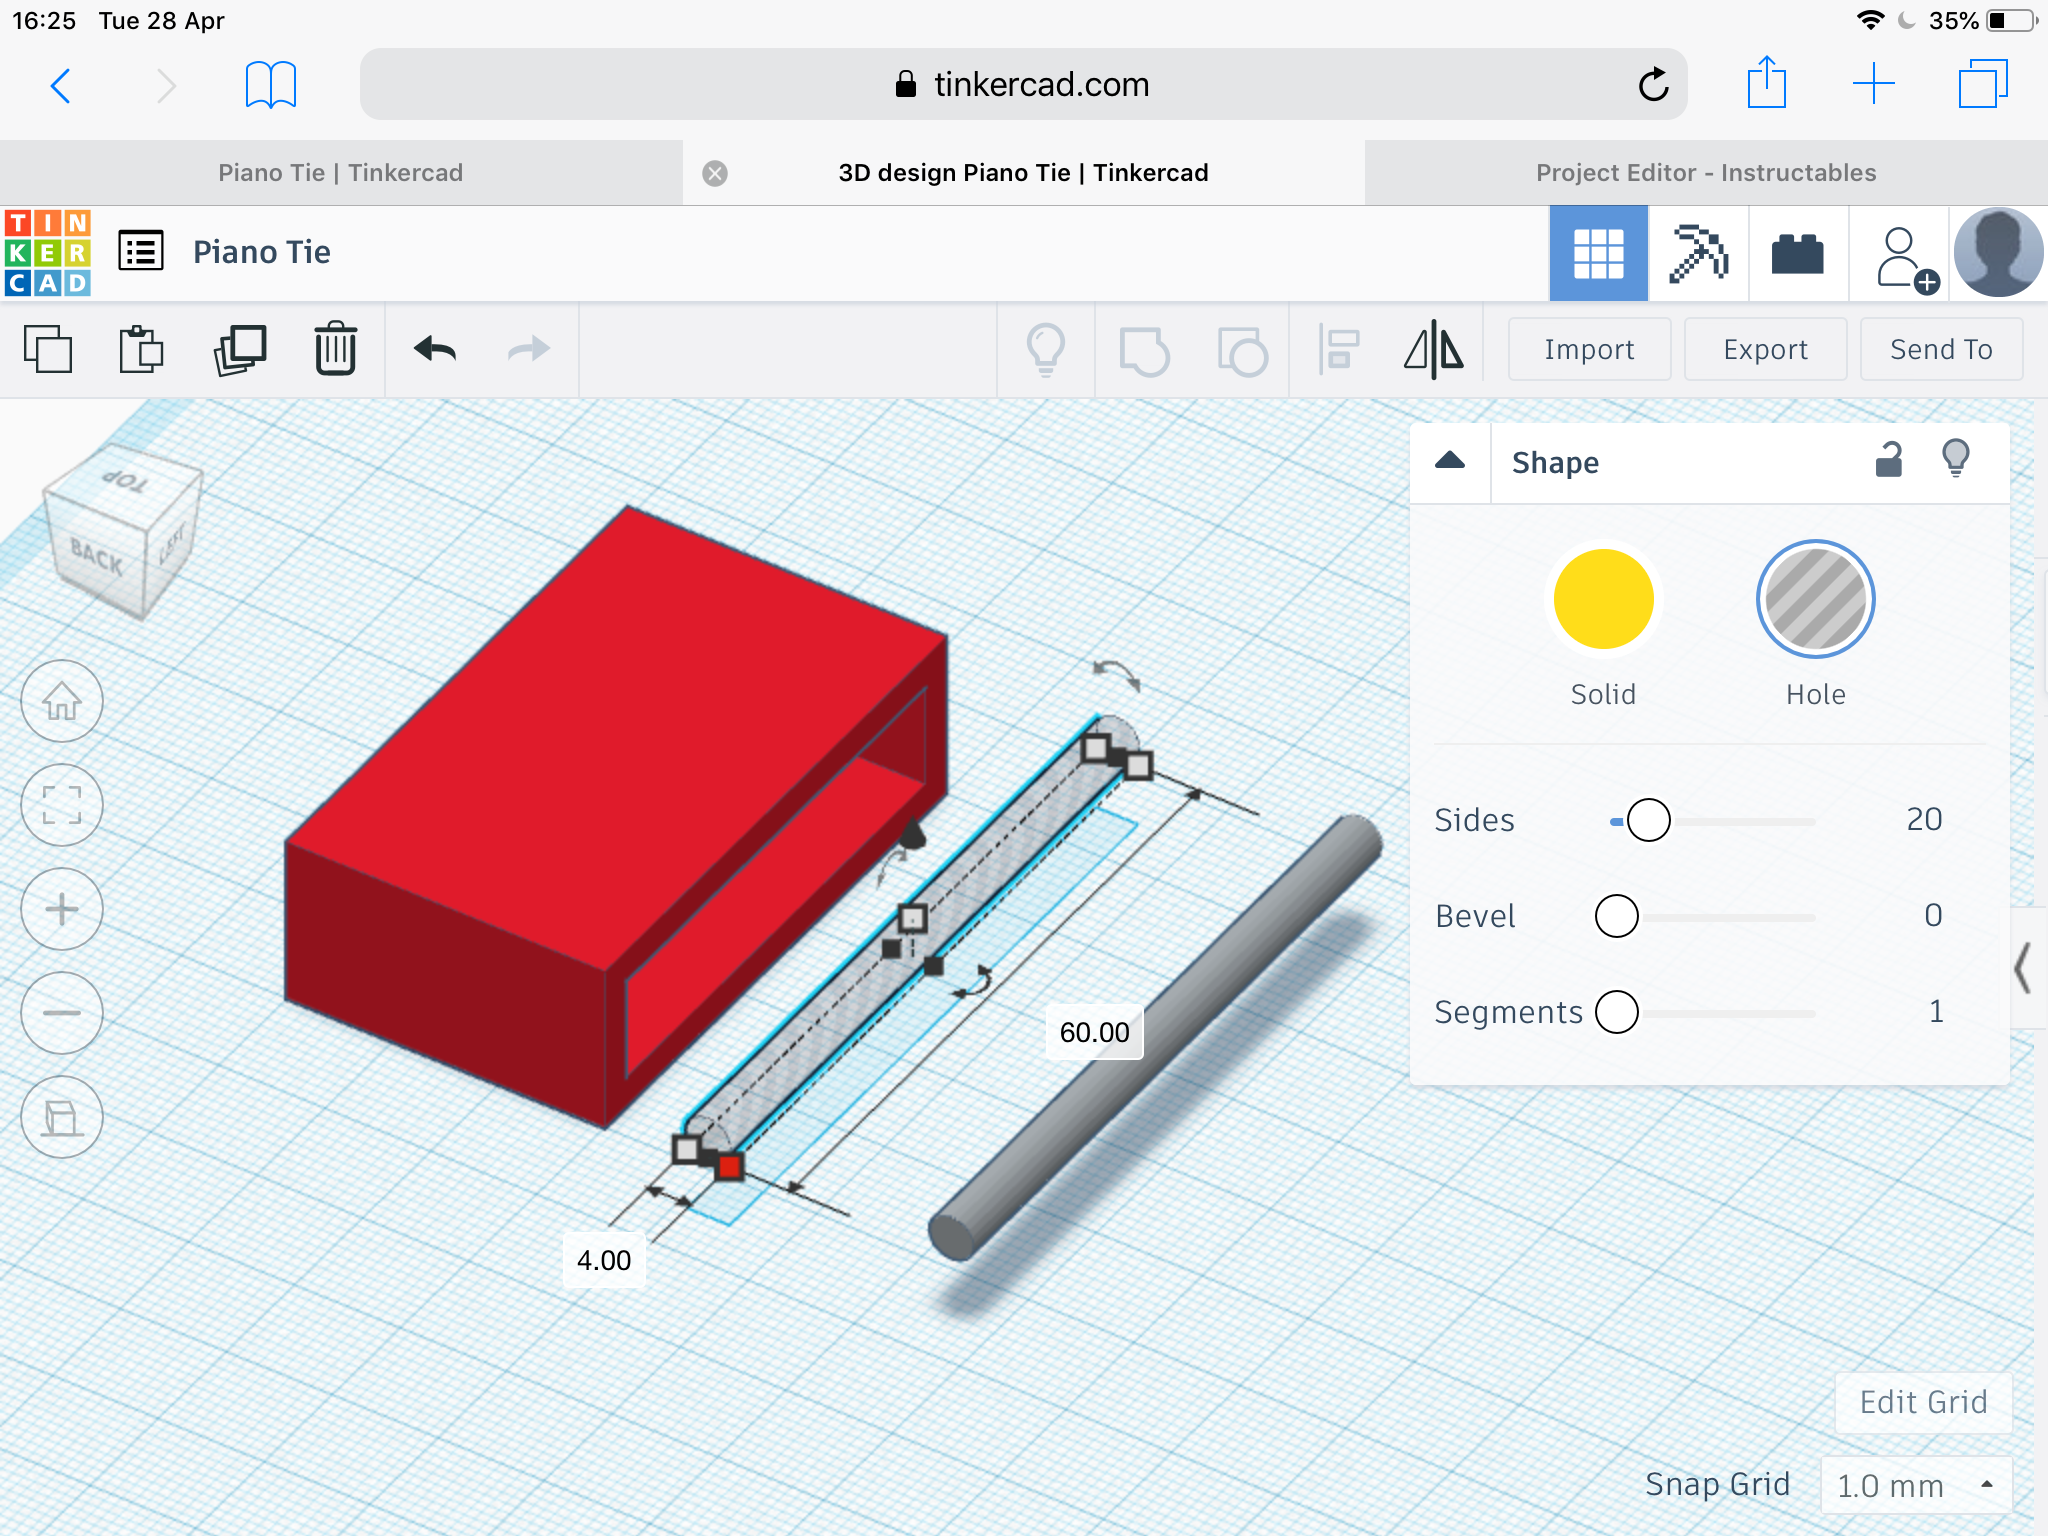Click the black cone height handle
The height and width of the screenshot is (1536, 2048).
912,835
